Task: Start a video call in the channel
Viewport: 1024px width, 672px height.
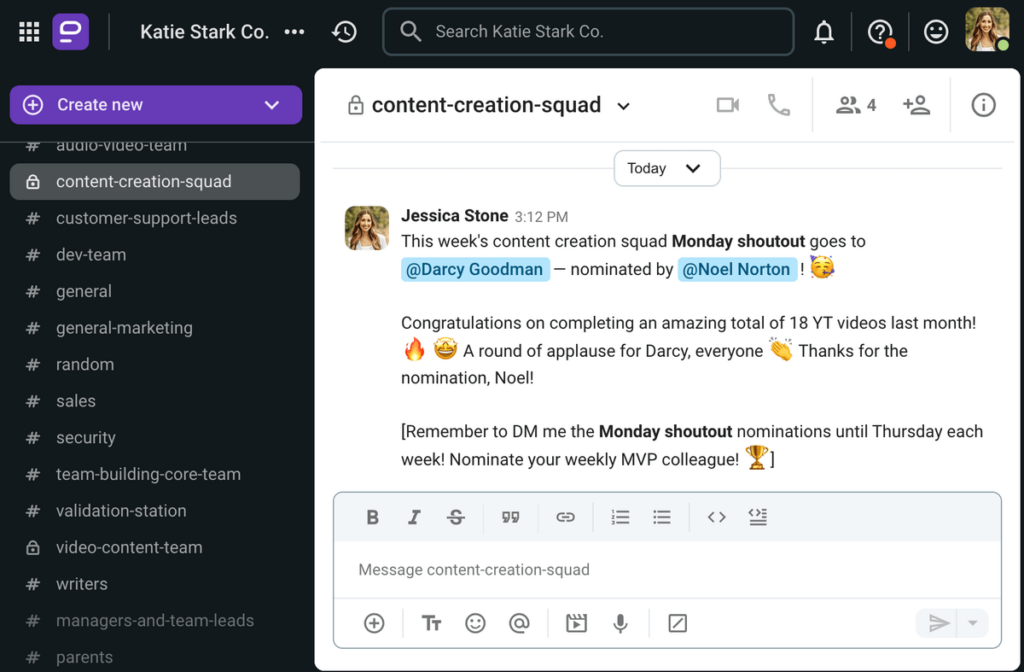Action: [x=728, y=105]
